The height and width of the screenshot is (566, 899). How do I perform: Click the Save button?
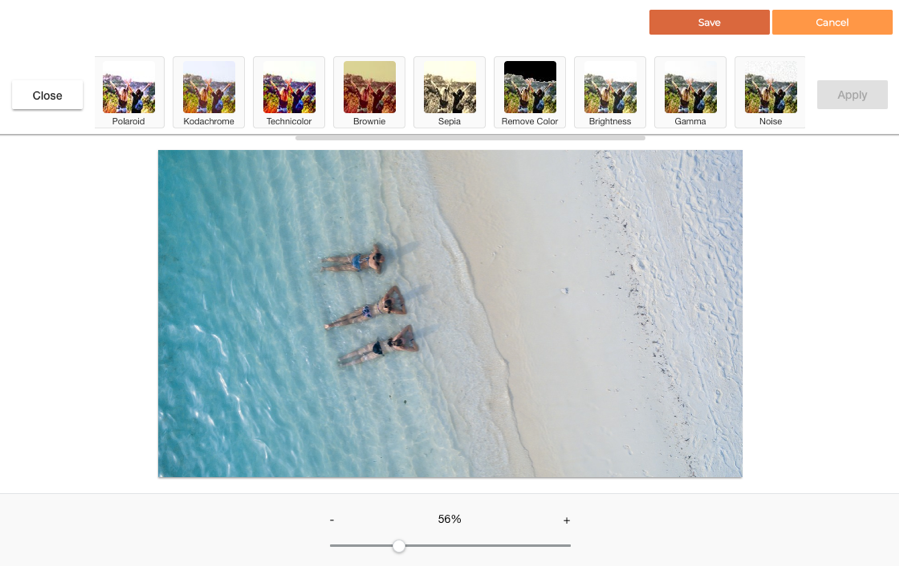click(x=709, y=22)
